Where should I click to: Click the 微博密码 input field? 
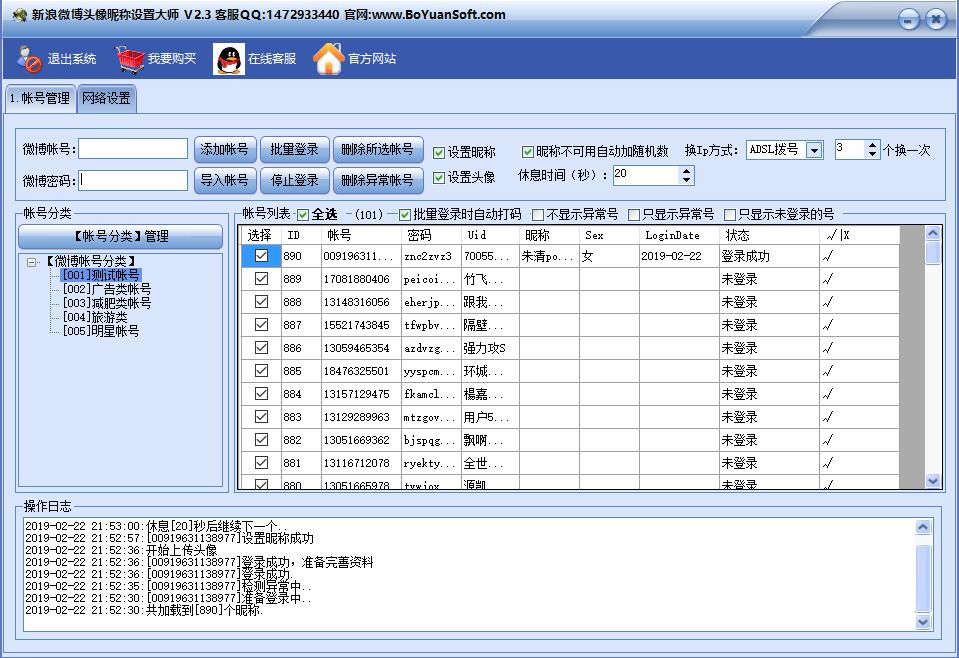[133, 180]
